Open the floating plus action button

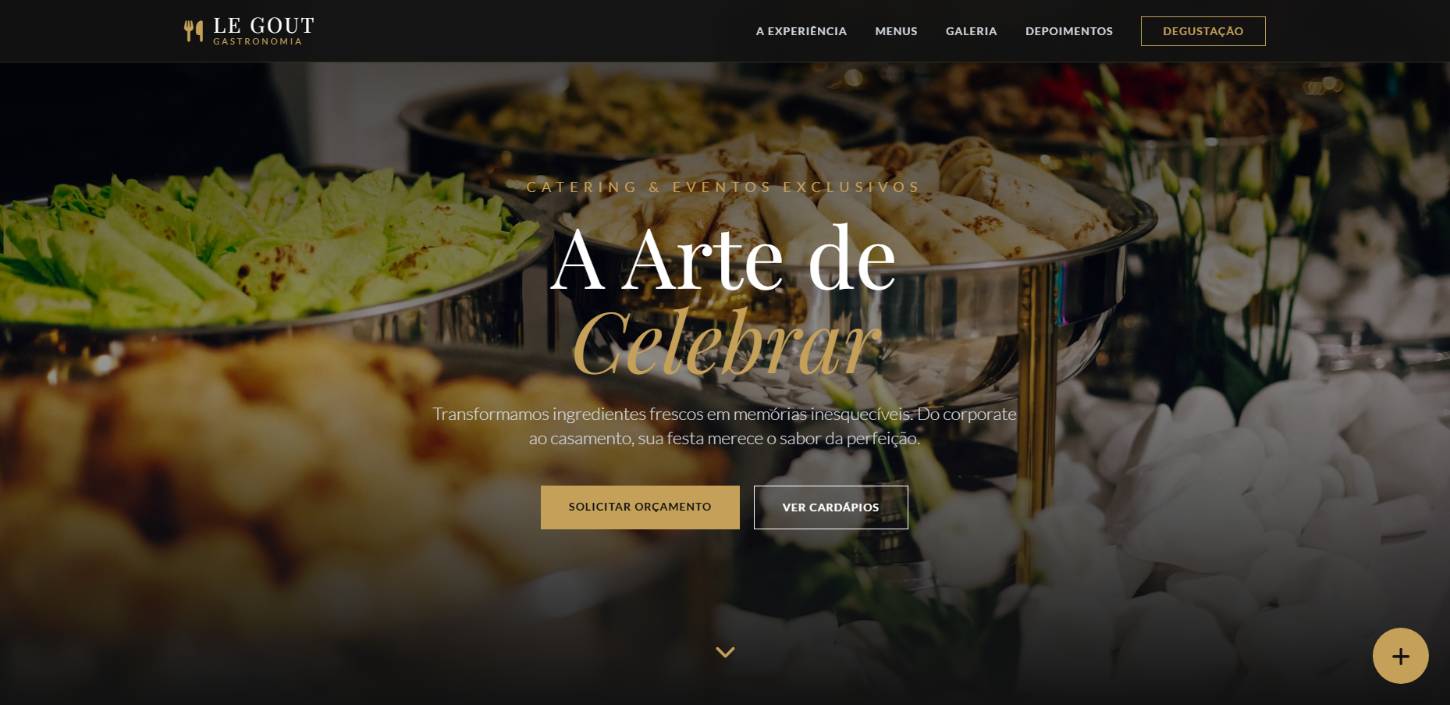pos(1400,656)
